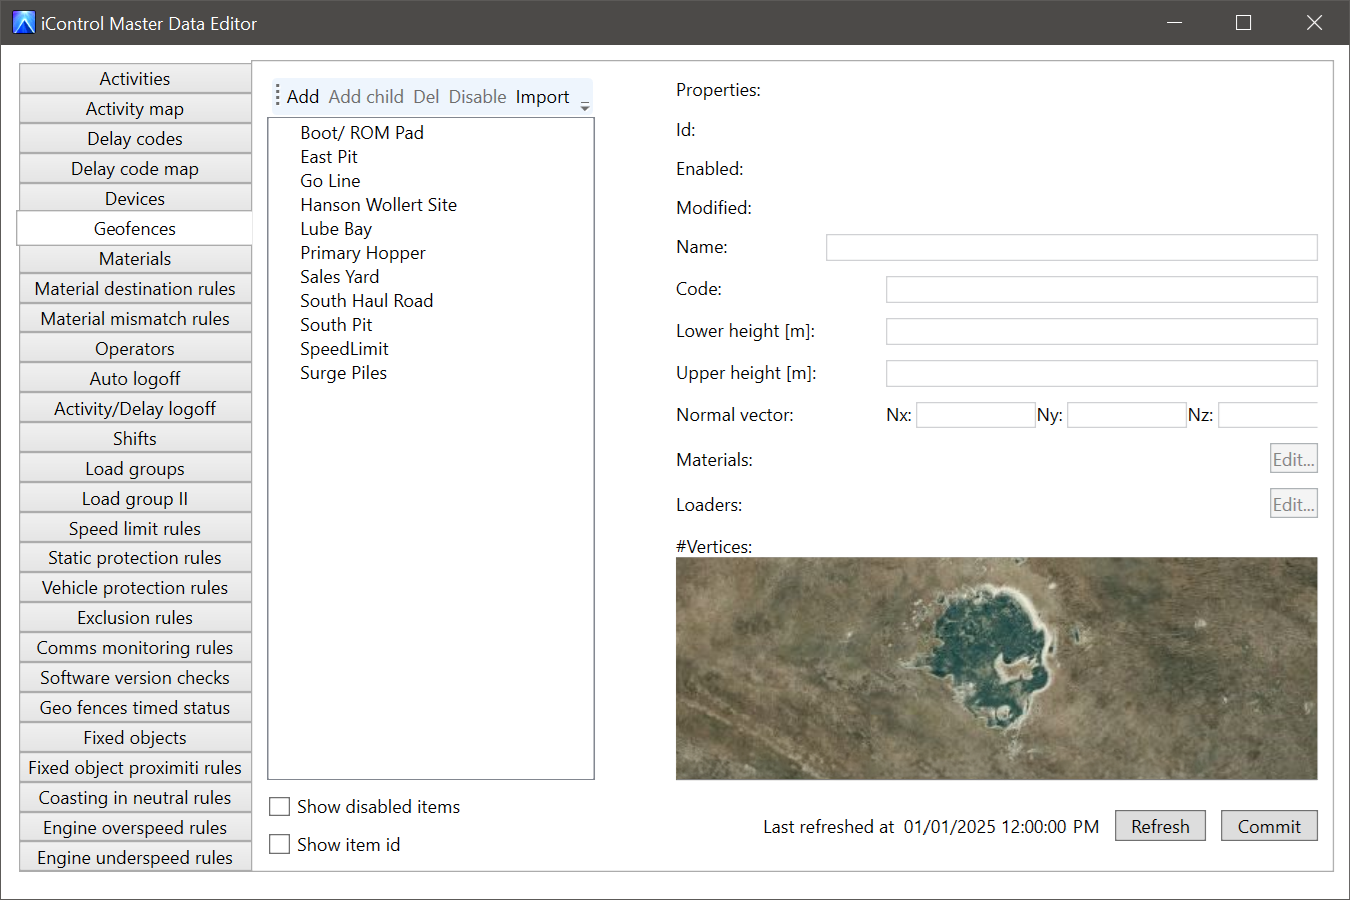Open Activity/Delay logoff tab

135,409
